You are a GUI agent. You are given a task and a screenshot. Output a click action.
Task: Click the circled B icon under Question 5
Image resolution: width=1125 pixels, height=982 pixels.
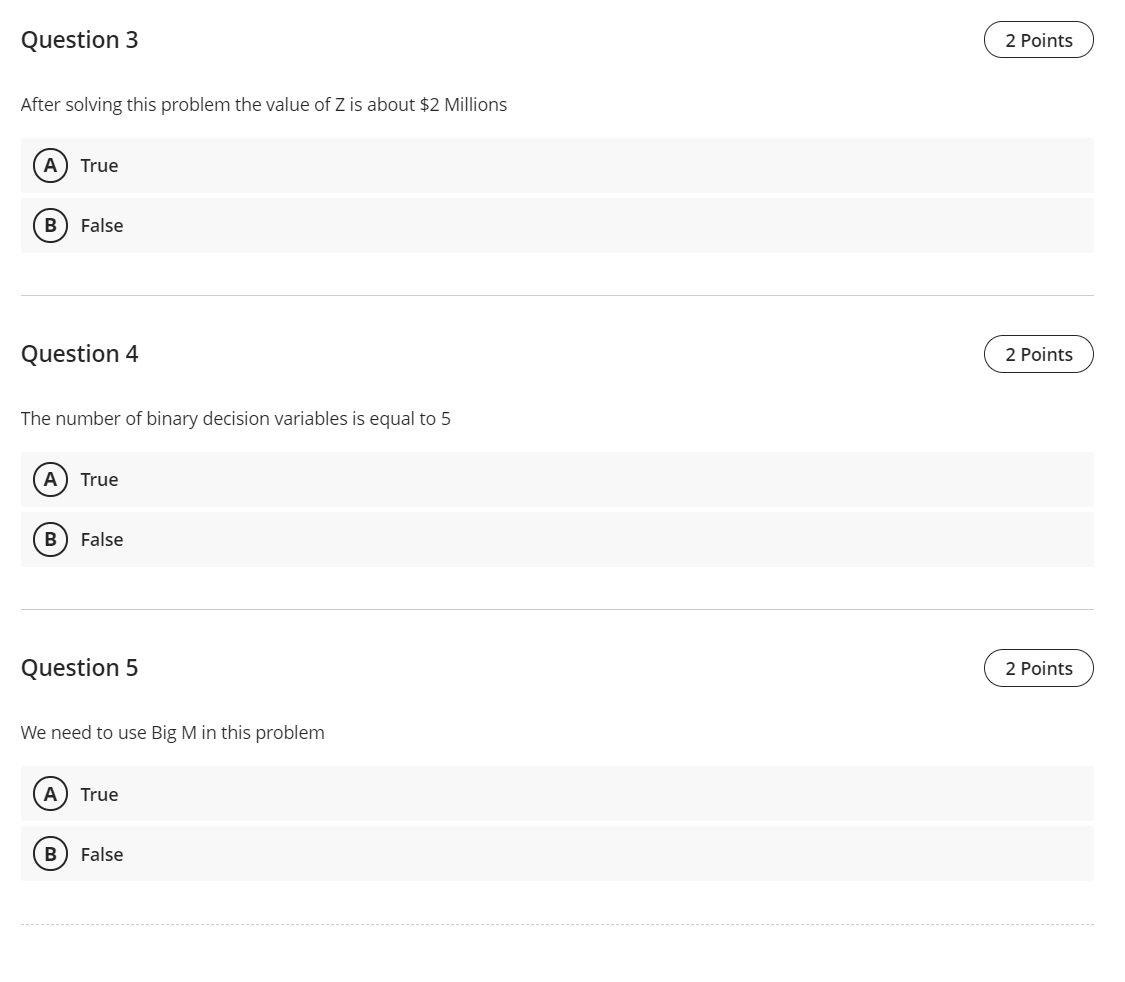(x=50, y=854)
